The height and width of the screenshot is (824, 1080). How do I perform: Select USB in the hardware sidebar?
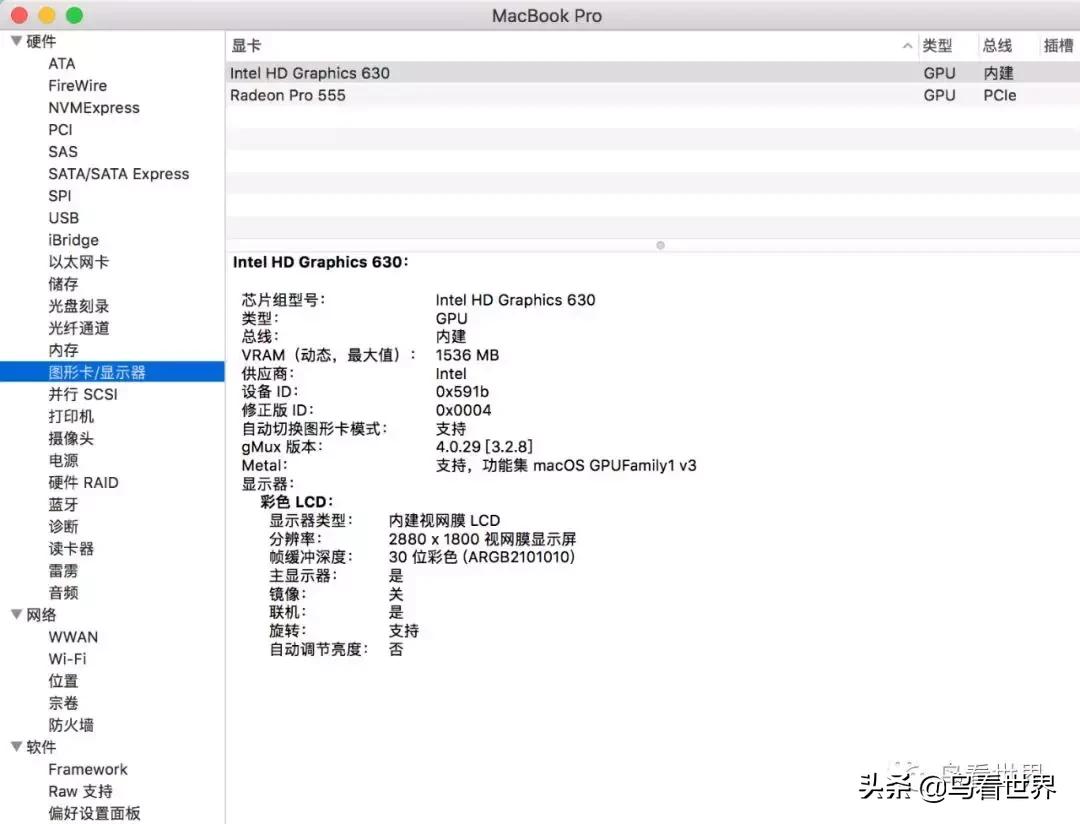pos(64,218)
